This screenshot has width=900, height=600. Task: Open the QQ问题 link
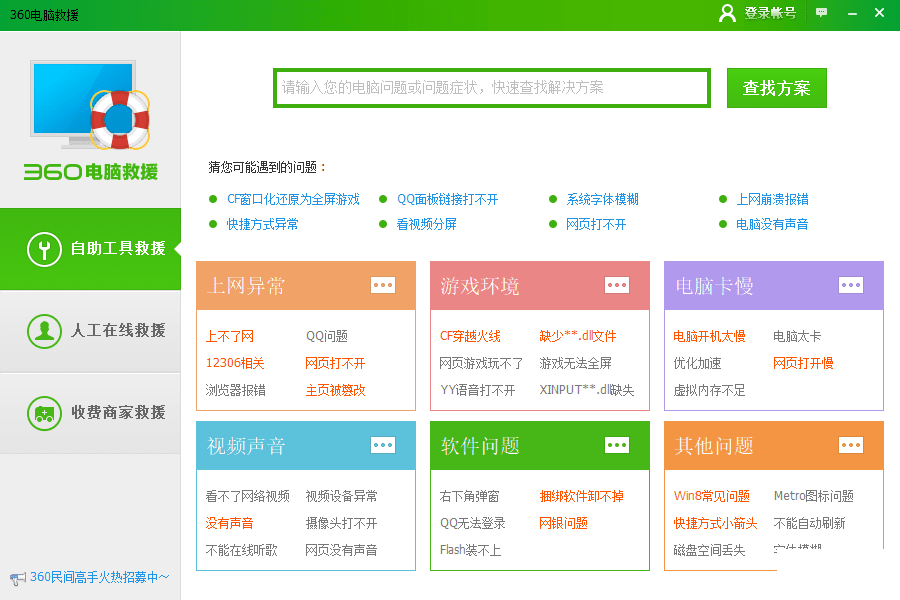point(327,336)
